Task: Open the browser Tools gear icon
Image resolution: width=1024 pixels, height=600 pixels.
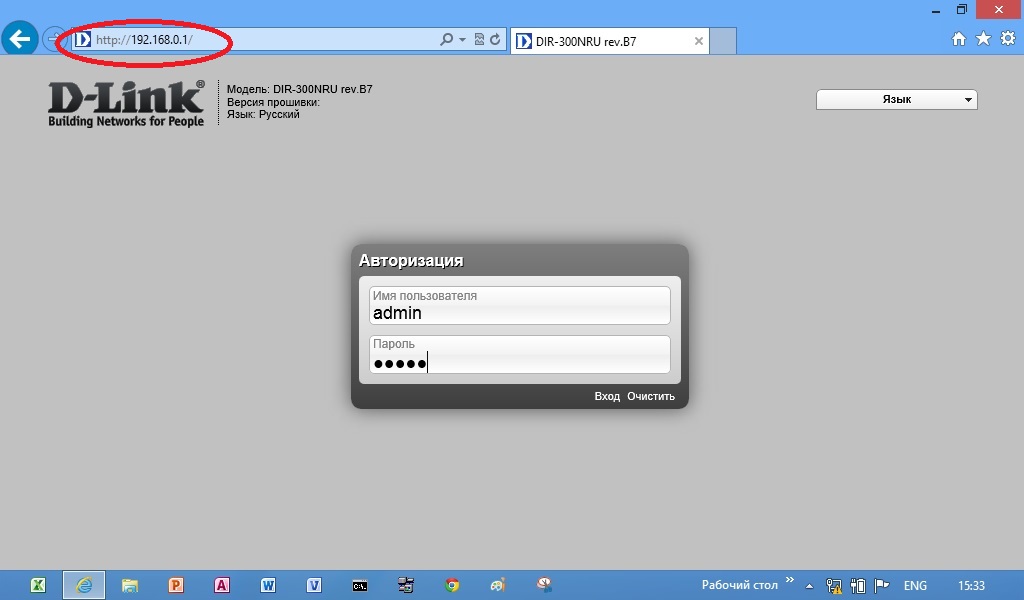Action: point(1007,39)
